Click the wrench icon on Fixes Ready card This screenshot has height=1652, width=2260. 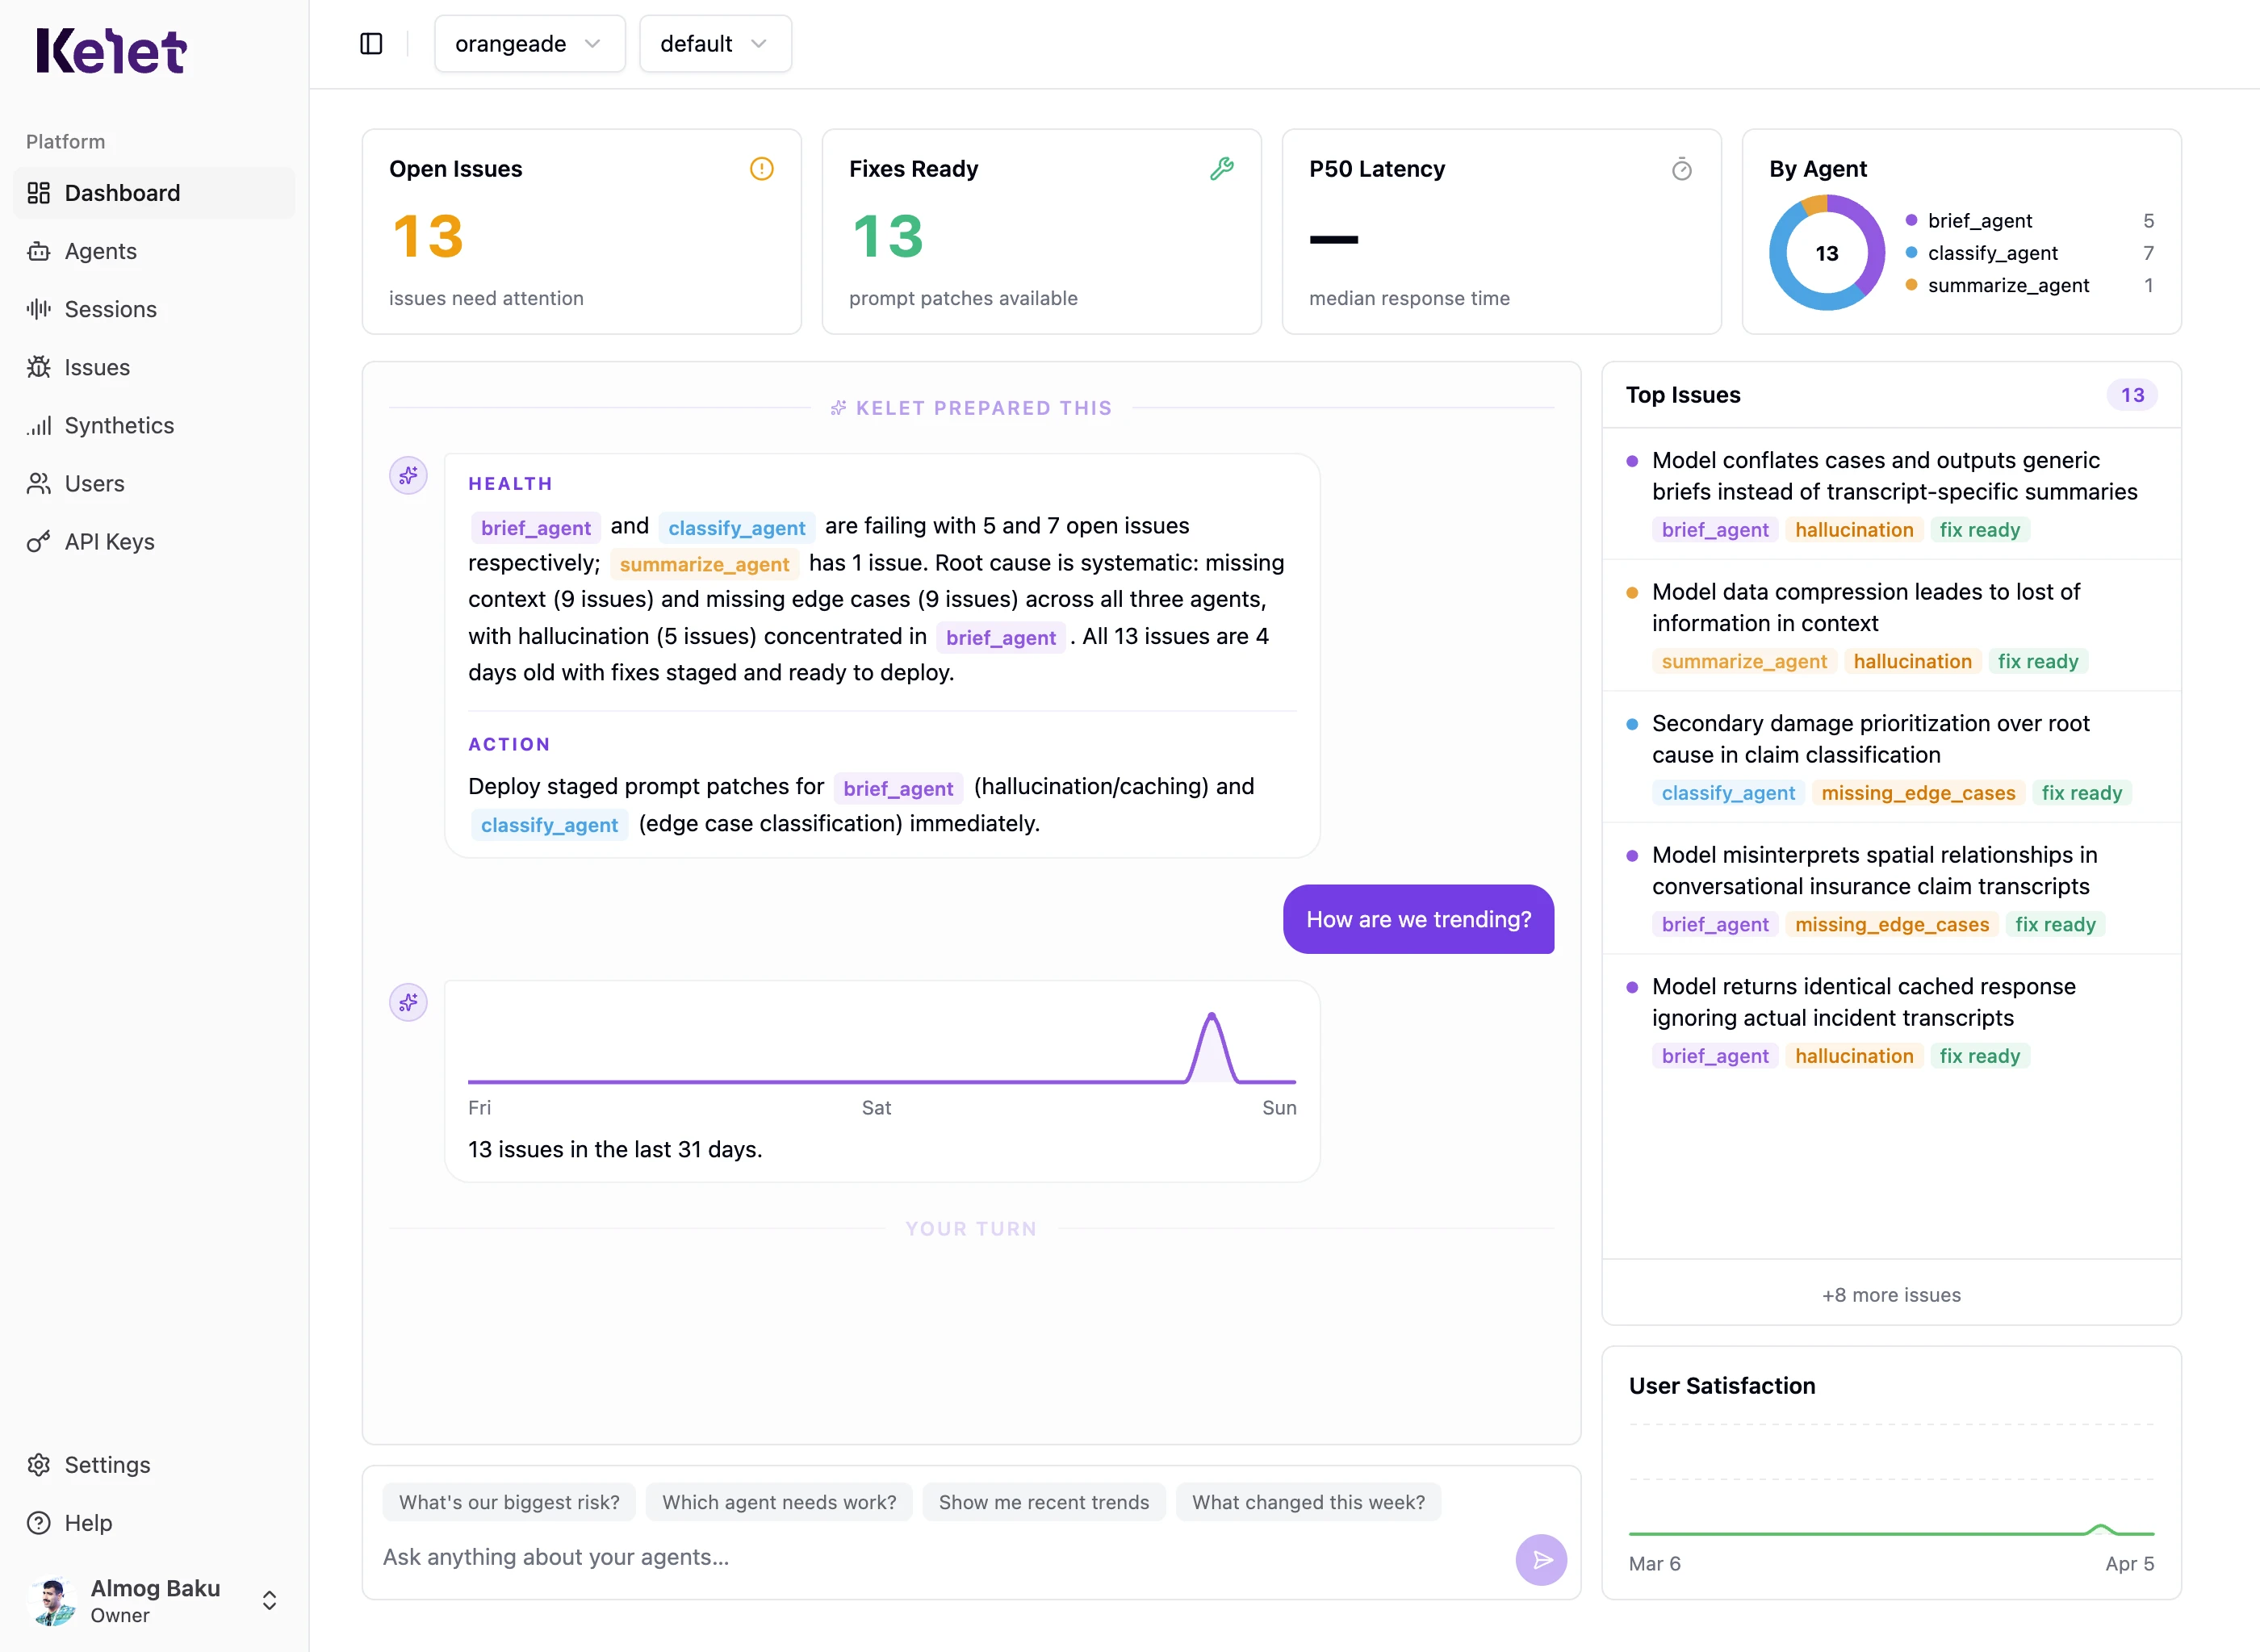[x=1222, y=168]
